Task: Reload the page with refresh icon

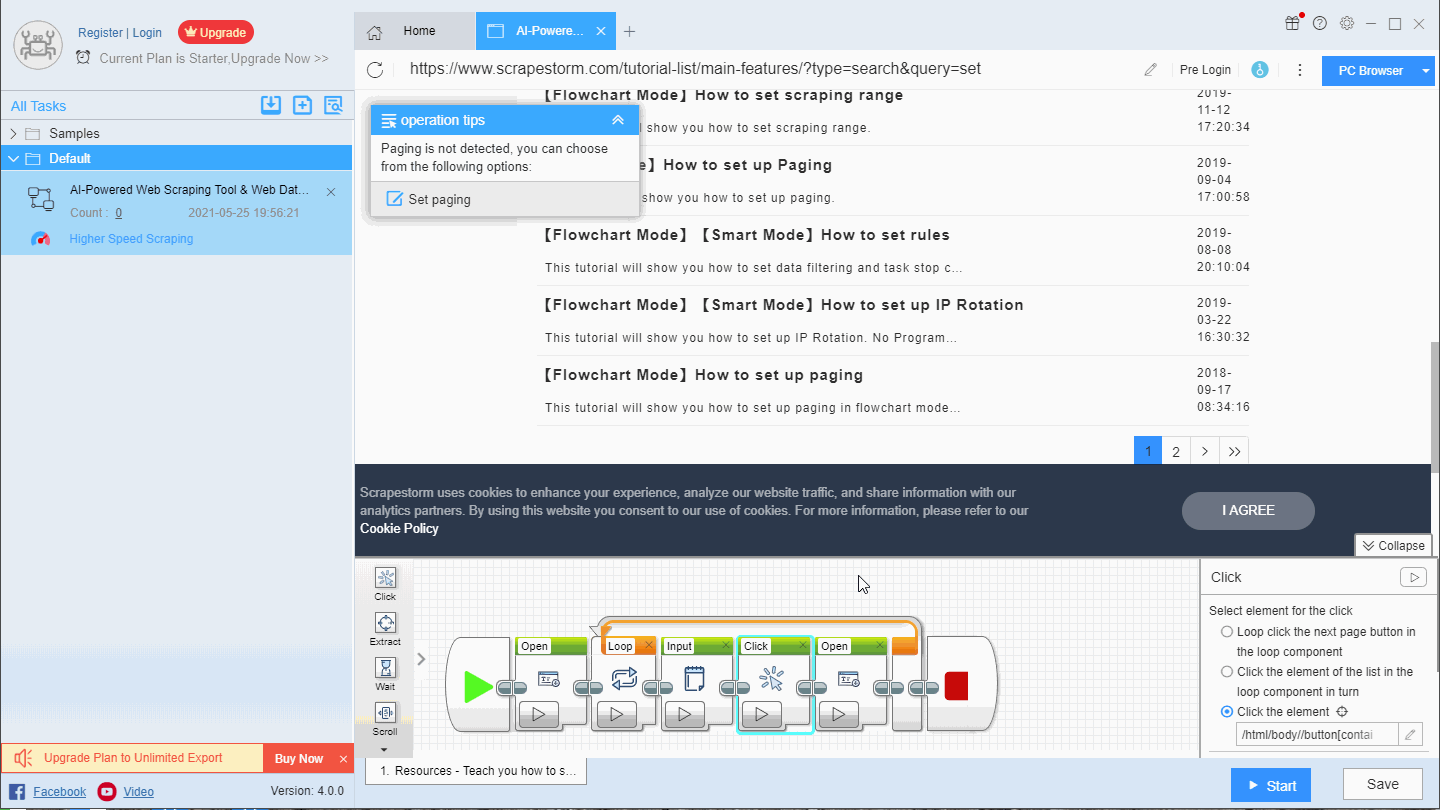Action: pos(375,69)
